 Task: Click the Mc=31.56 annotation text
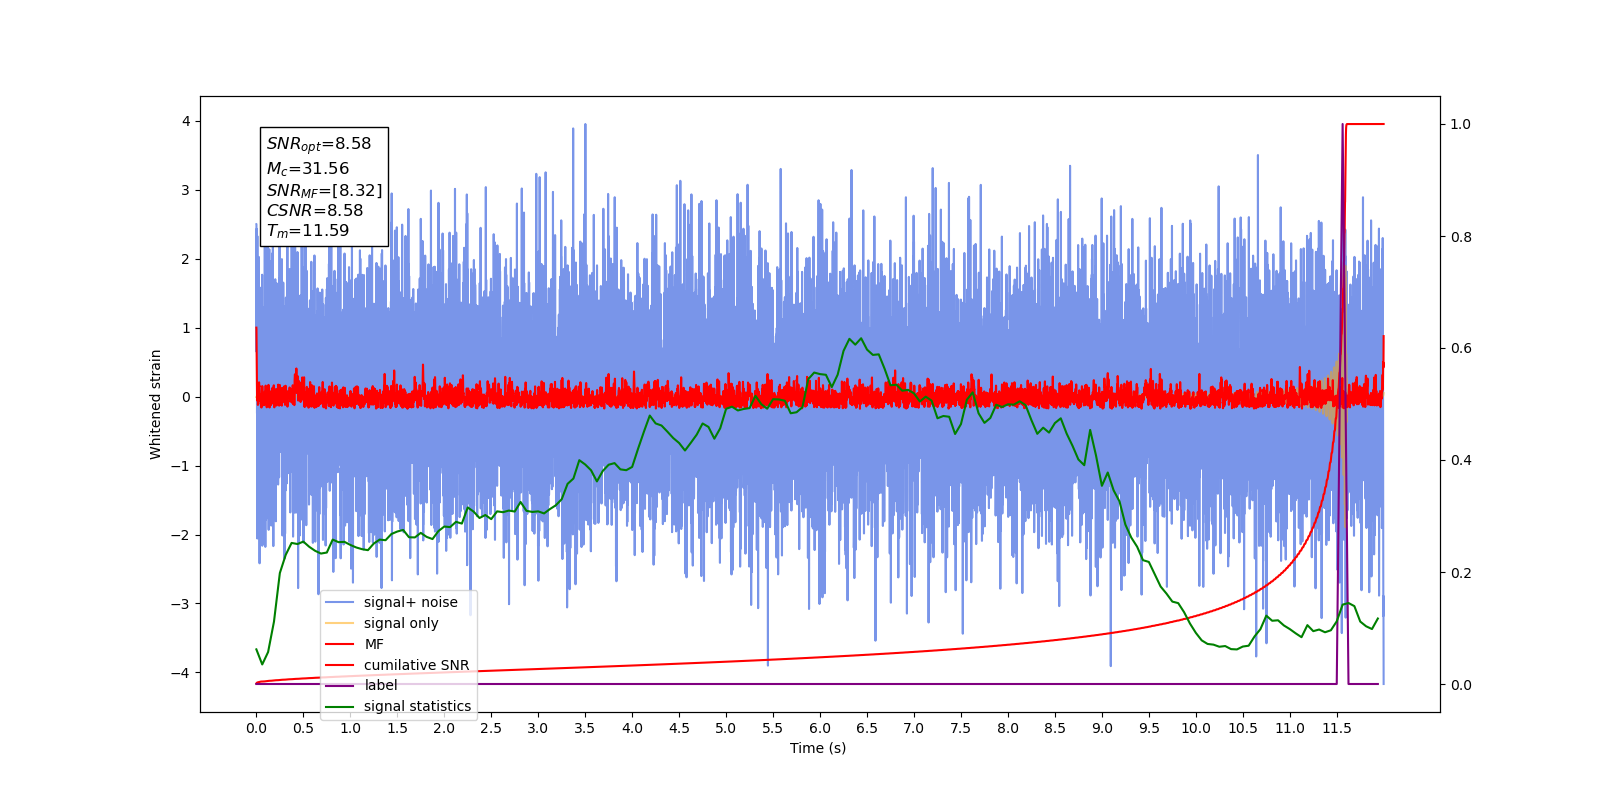(x=308, y=169)
